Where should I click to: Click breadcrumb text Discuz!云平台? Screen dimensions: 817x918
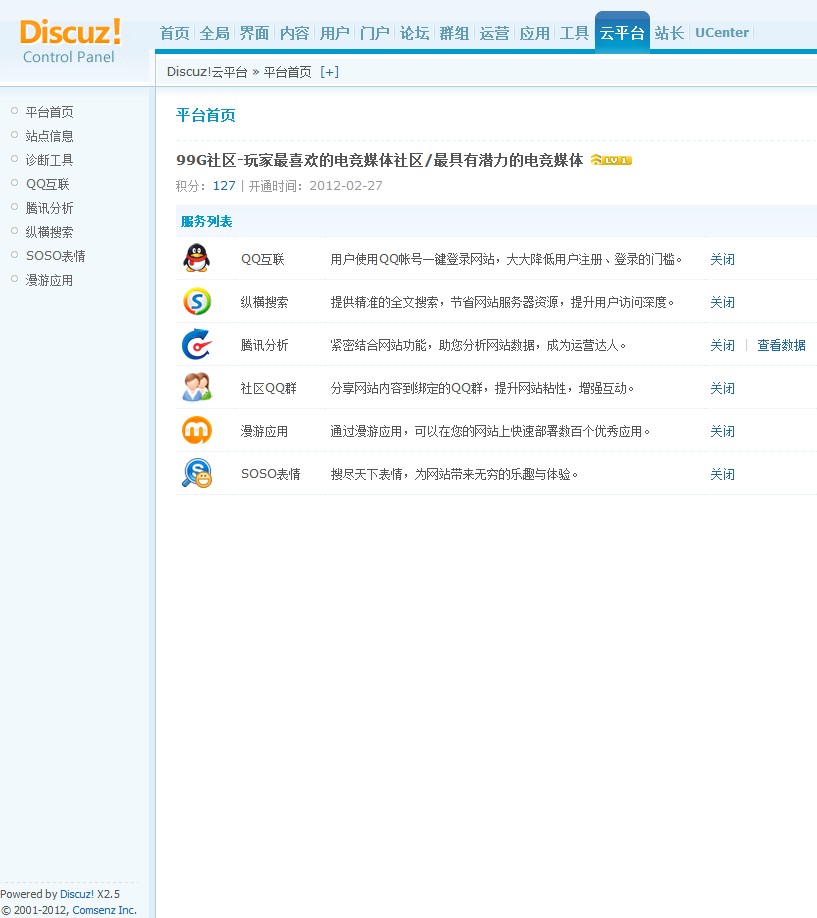click(x=207, y=72)
